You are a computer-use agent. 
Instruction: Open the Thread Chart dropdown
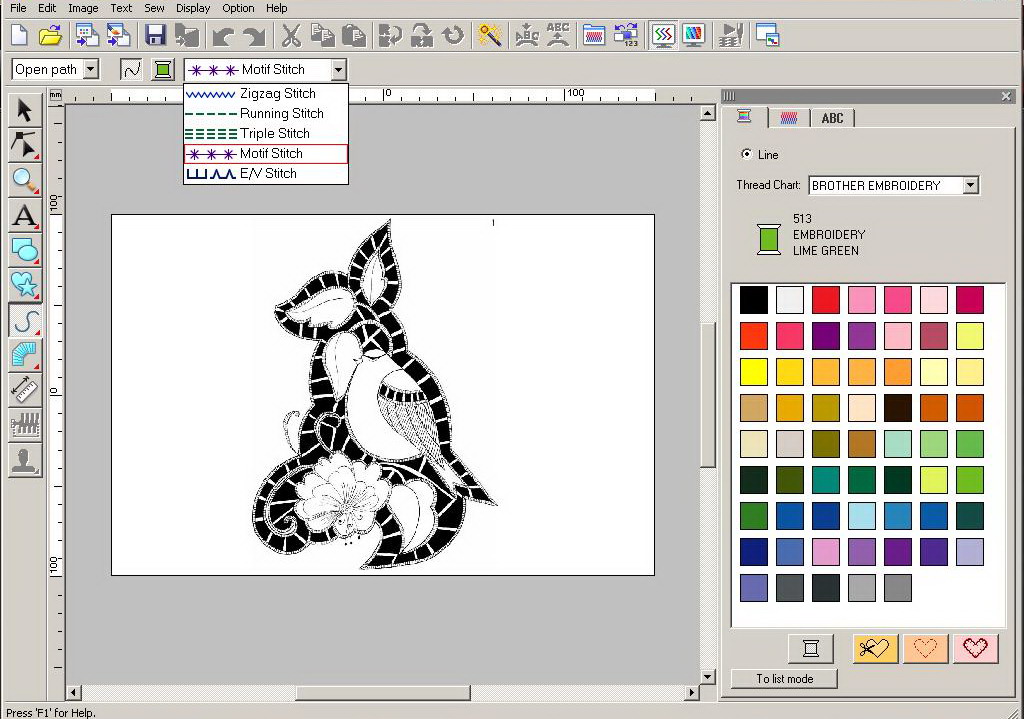(969, 186)
